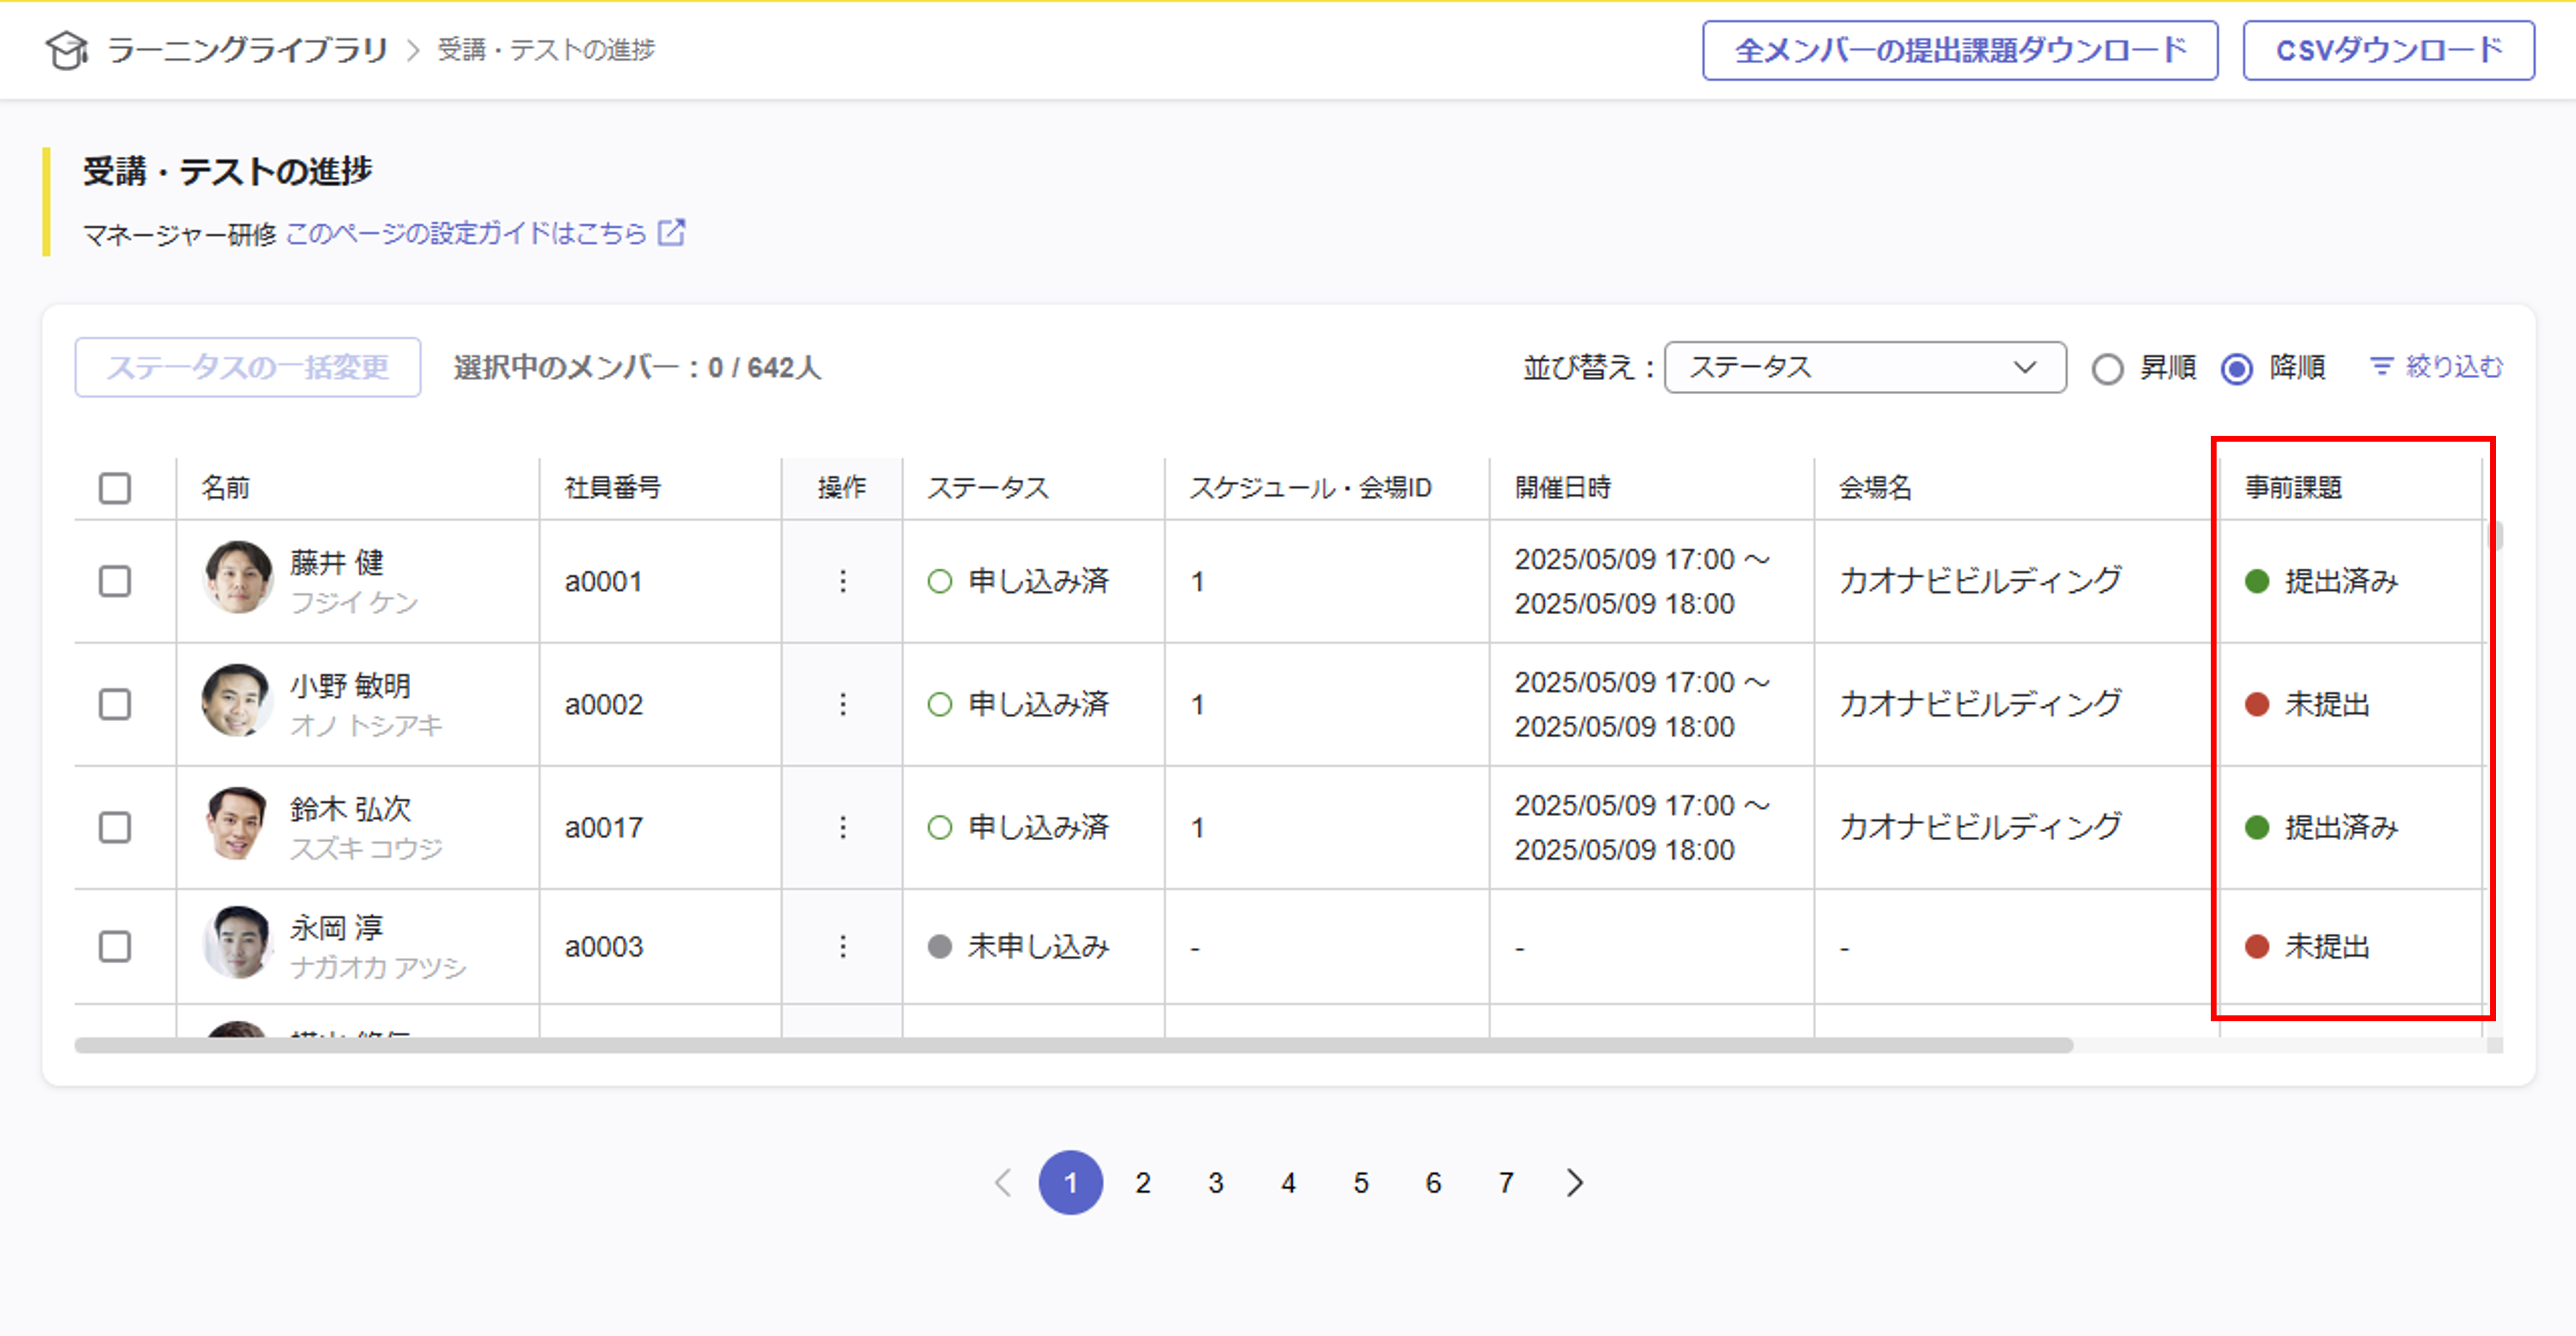Click 提出済み in 鈴木 弘次's row
Screen dimensions: 2576x1336
coord(2322,827)
